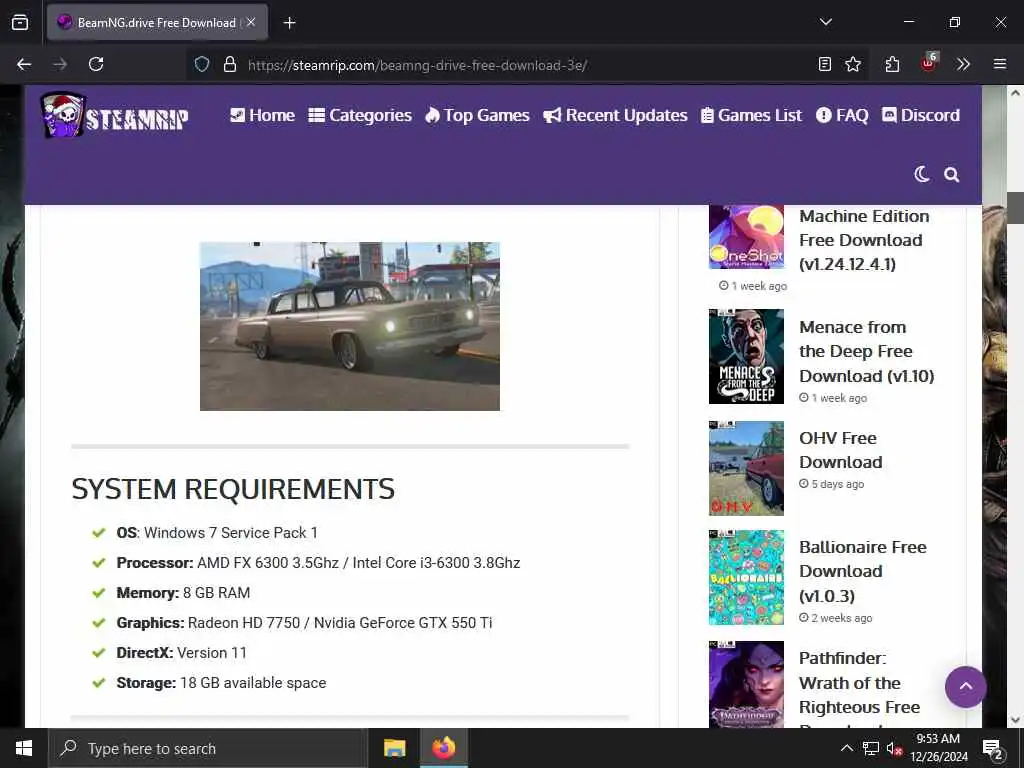The width and height of the screenshot is (1024, 768).
Task: Click the '8 GB RAM' memory text
Action: tap(216, 593)
